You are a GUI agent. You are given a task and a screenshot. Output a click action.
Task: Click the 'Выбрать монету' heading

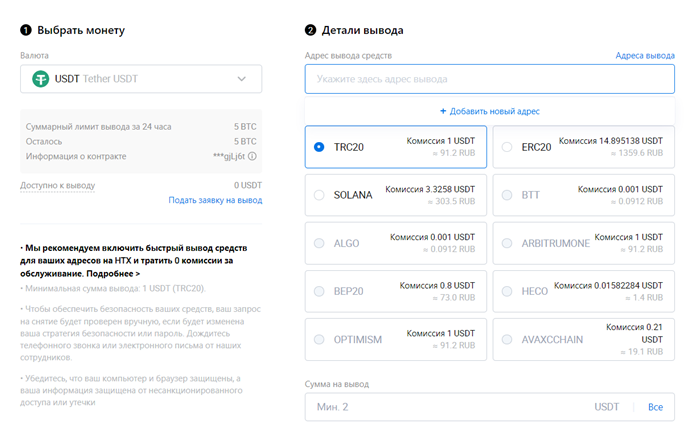81,30
